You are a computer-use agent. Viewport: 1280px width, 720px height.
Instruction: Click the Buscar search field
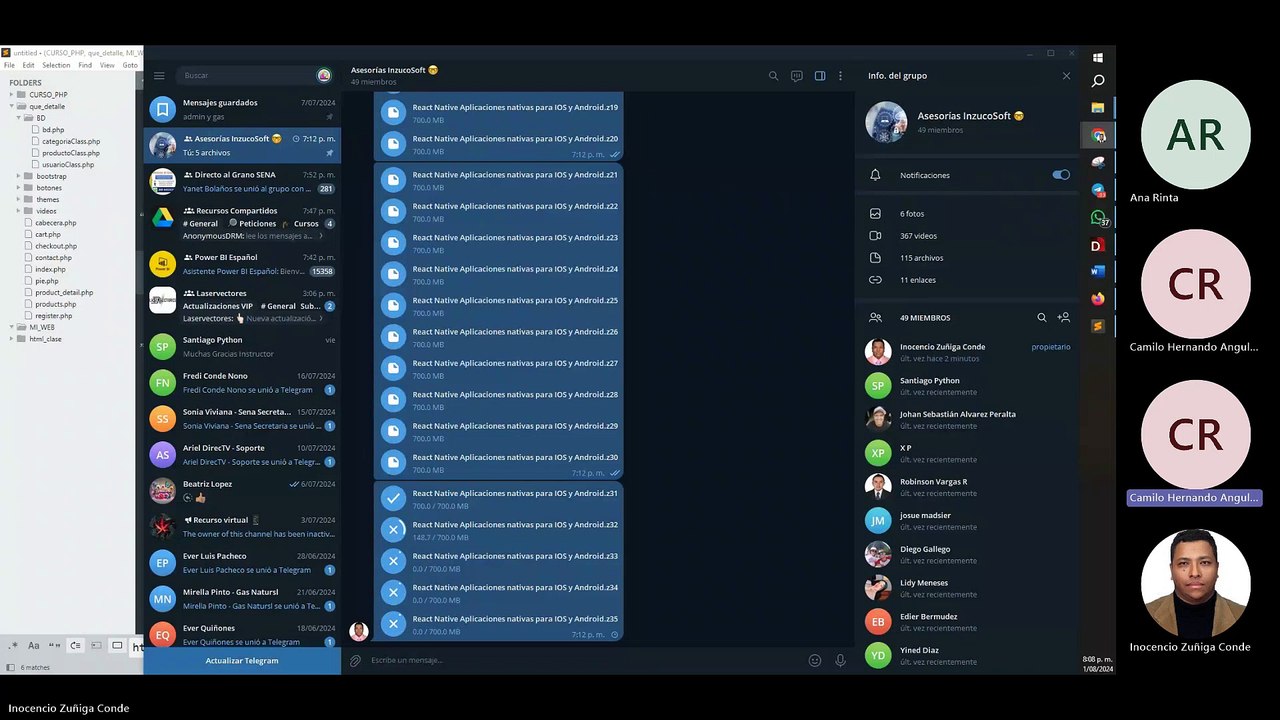[x=245, y=75]
